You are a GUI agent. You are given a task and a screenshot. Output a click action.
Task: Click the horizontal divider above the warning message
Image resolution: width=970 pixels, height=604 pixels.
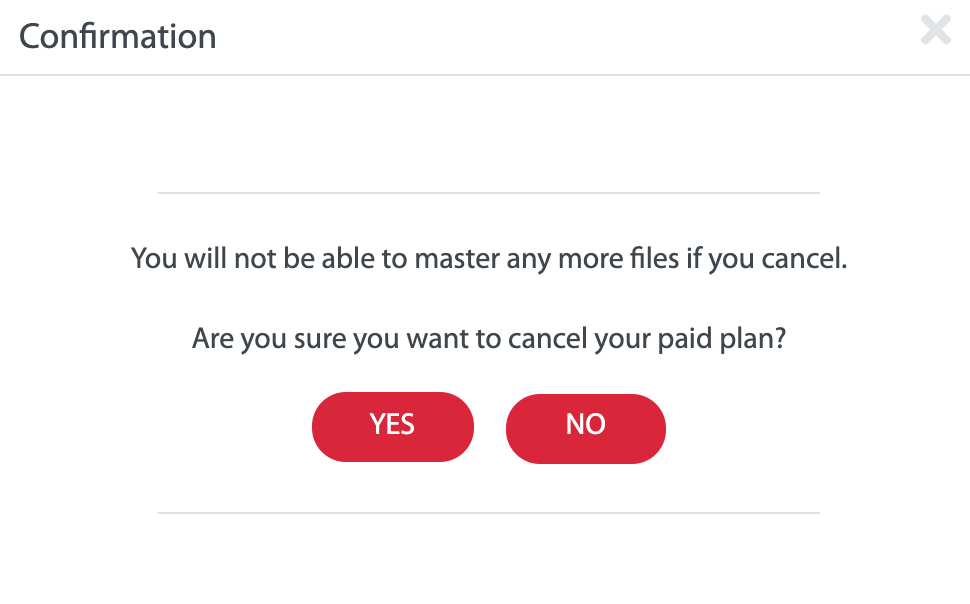pos(489,193)
